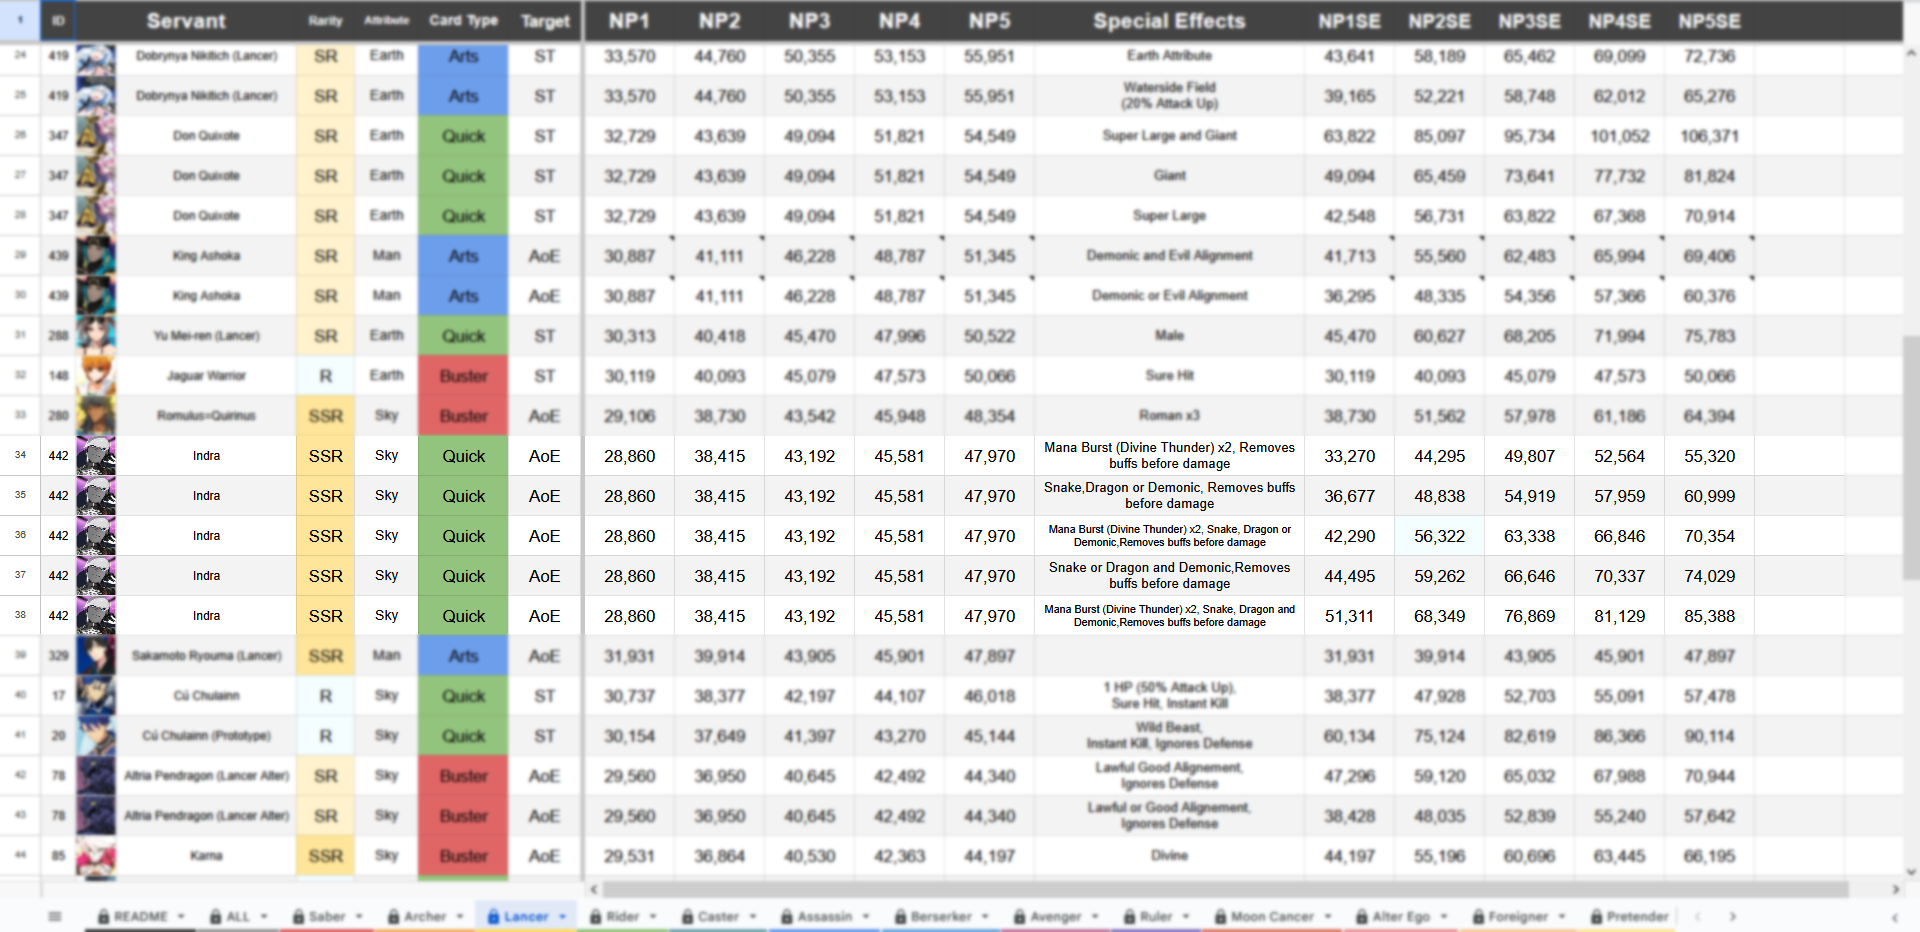The image size is (1920, 932).
Task: Select the Super Large and Giant cell
Action: [1169, 136]
